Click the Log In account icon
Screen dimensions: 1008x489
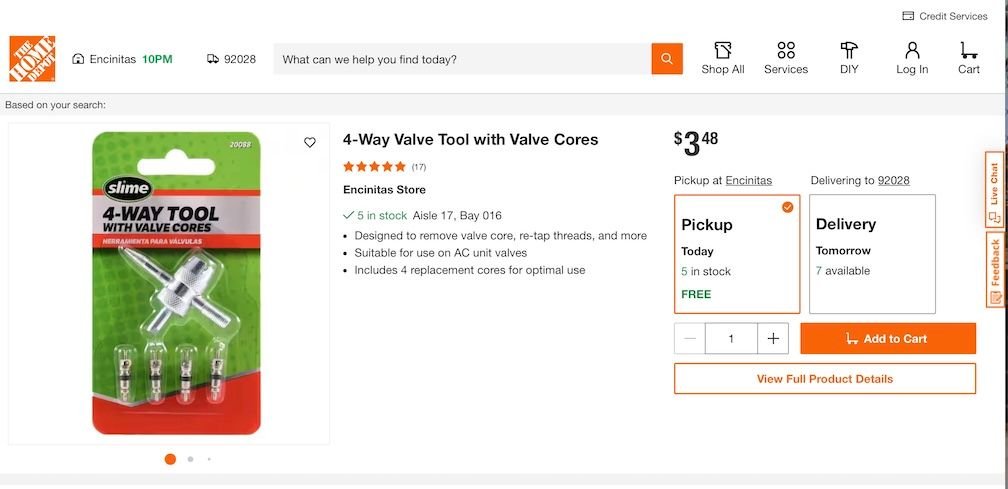tap(911, 58)
